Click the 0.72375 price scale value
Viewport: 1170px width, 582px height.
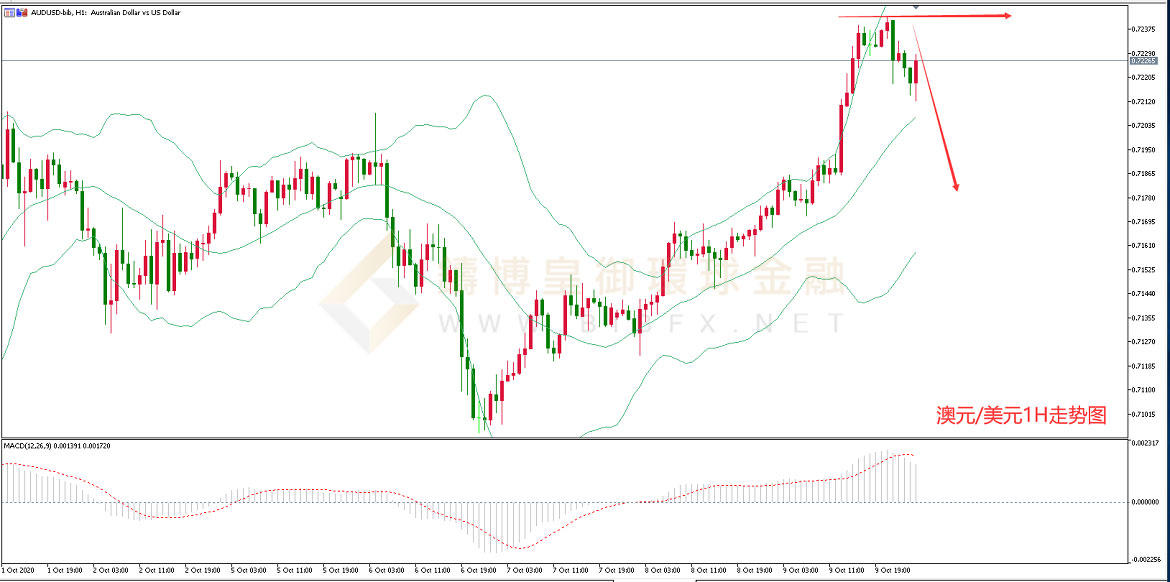(1144, 29)
